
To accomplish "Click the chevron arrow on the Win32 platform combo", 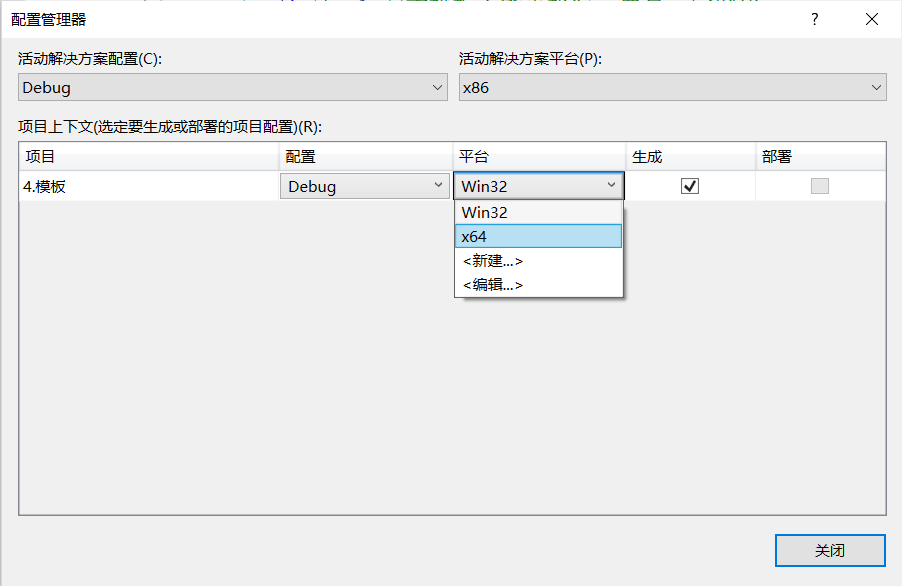I will click(611, 185).
